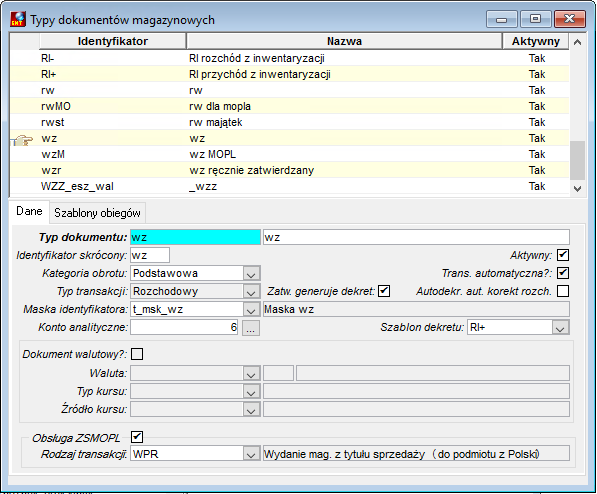
Task: Click 'Wydanie mag. z tytułu sprzedaży' description
Action: (x=416, y=454)
